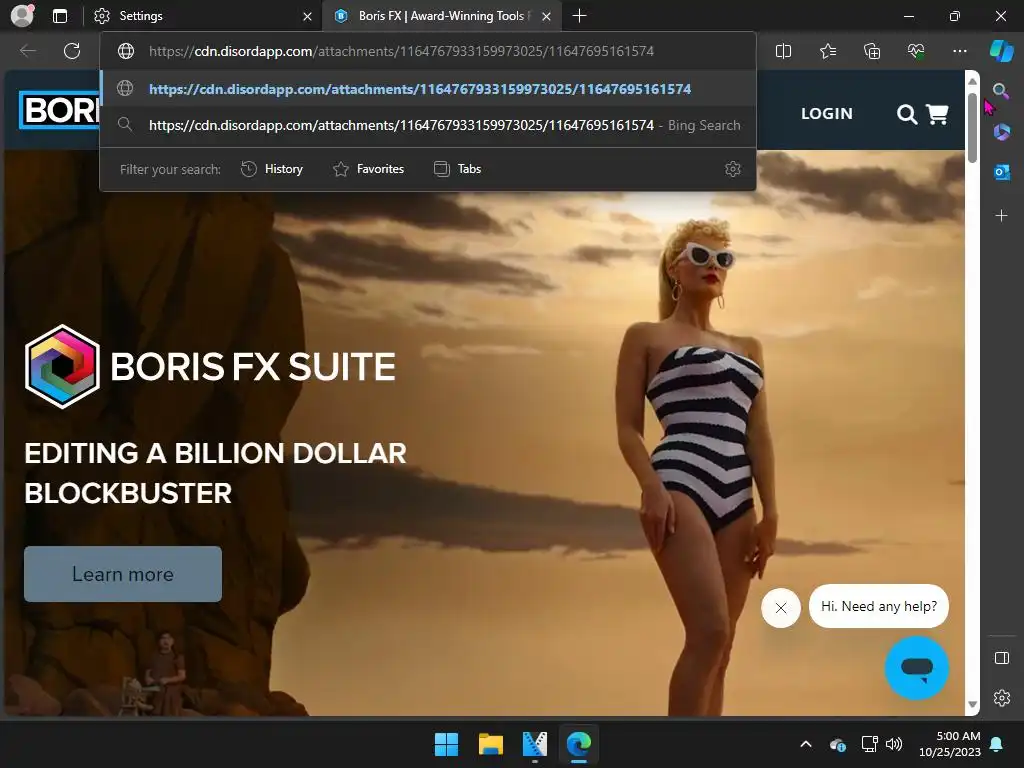
Task: Add a sidebar app with plus
Action: [x=1001, y=216]
